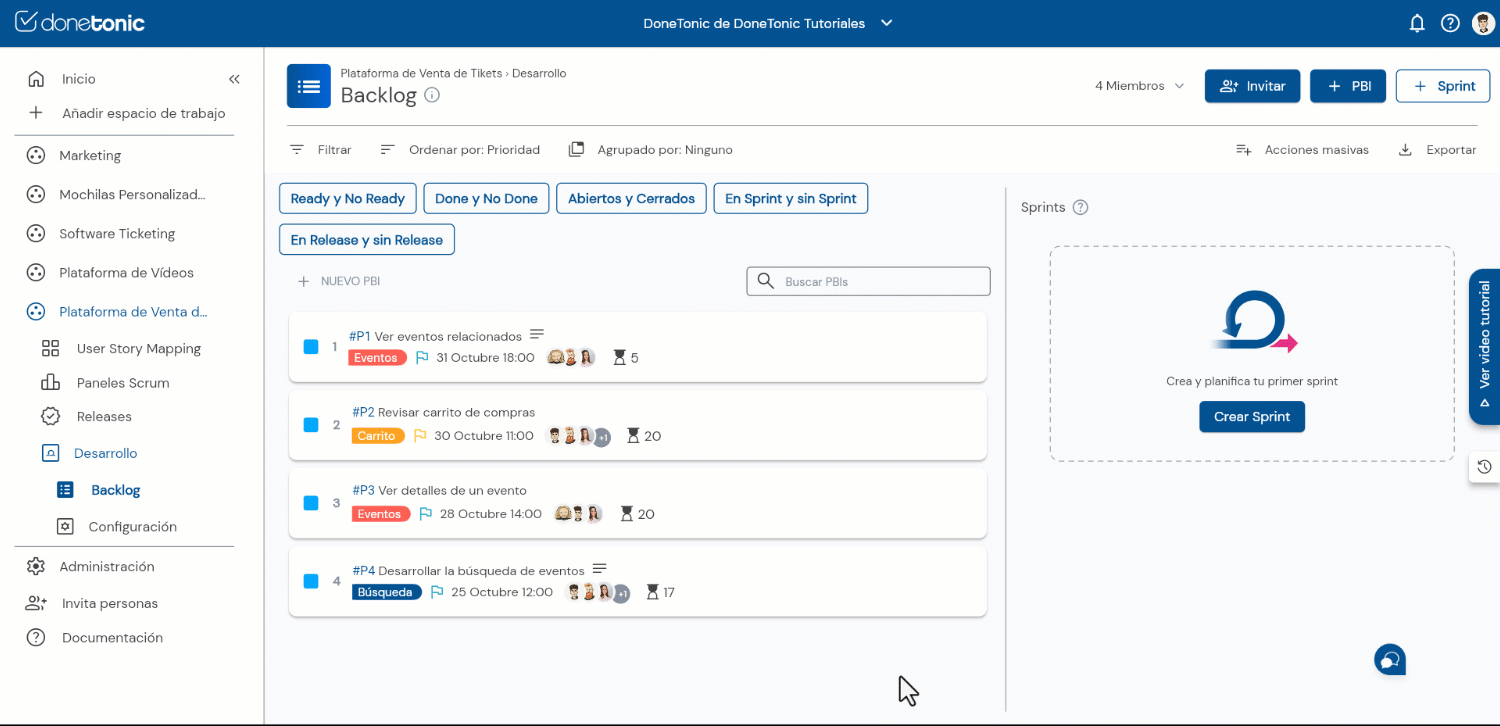Go to Releases in sidebar

pos(104,416)
